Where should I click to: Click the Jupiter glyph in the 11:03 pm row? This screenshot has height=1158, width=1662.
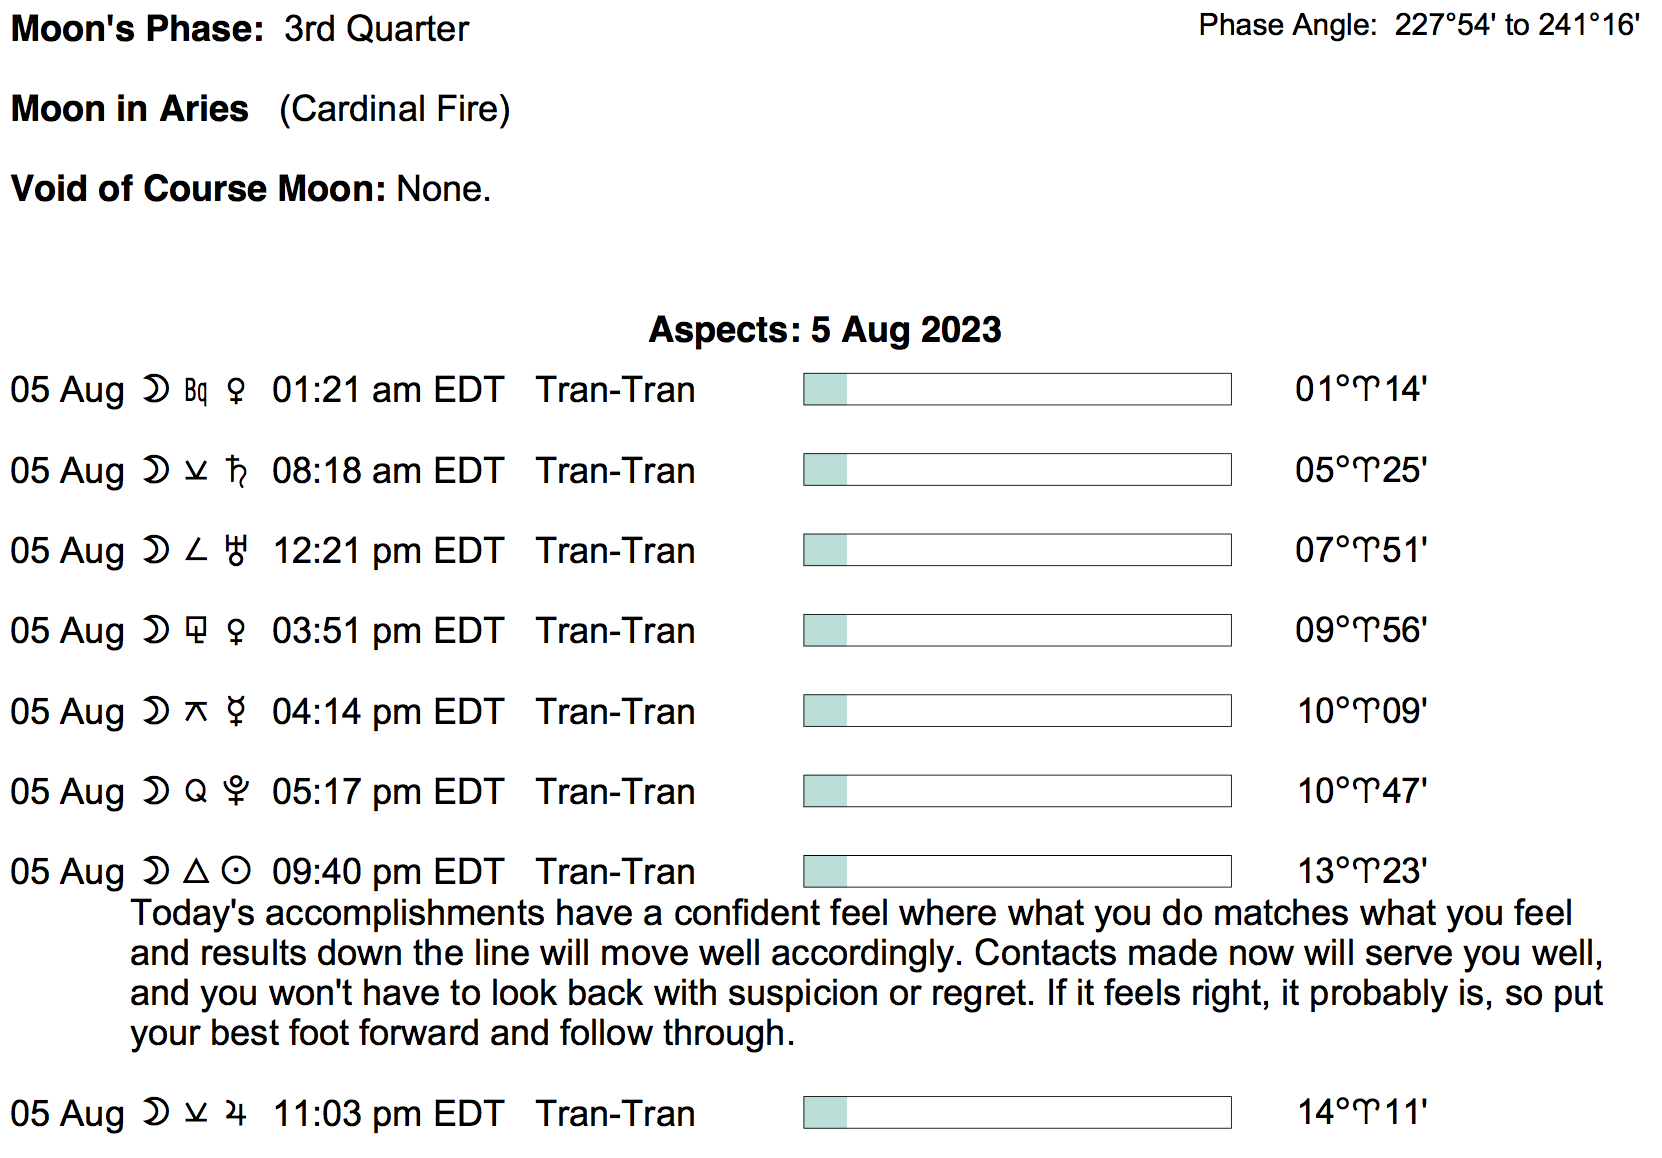(236, 1113)
